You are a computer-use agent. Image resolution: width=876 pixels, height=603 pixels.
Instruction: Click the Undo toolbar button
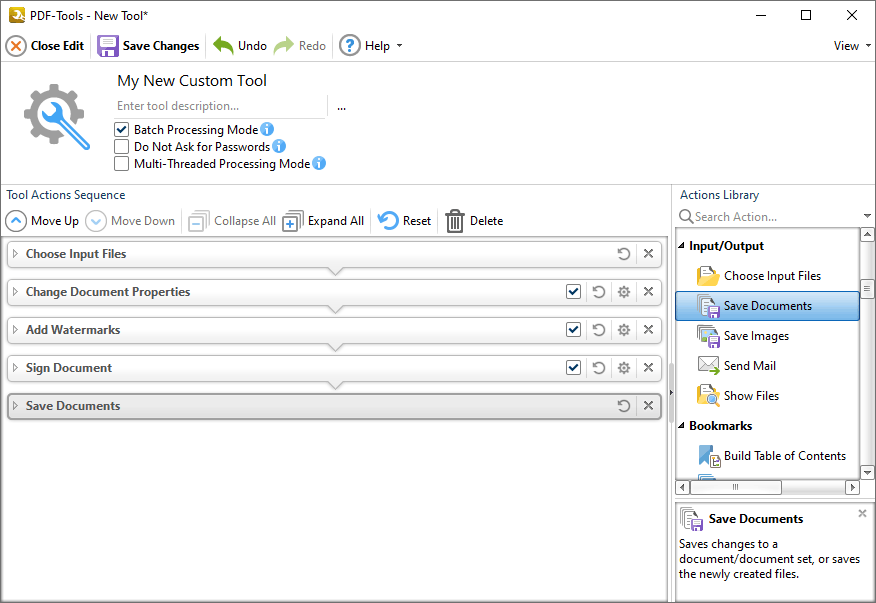[x=239, y=45]
